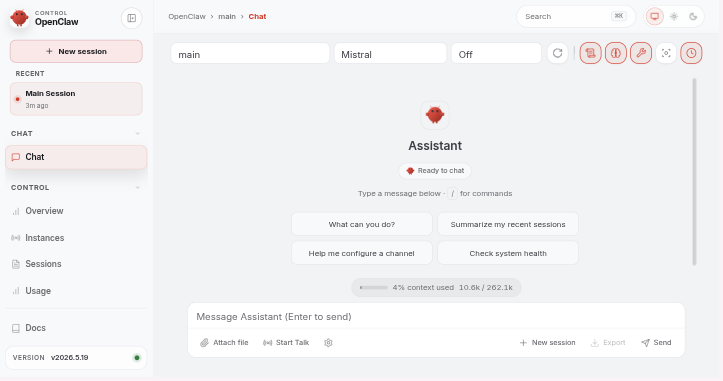
Task: Toggle the focus mode frame icon
Action: click(x=666, y=53)
